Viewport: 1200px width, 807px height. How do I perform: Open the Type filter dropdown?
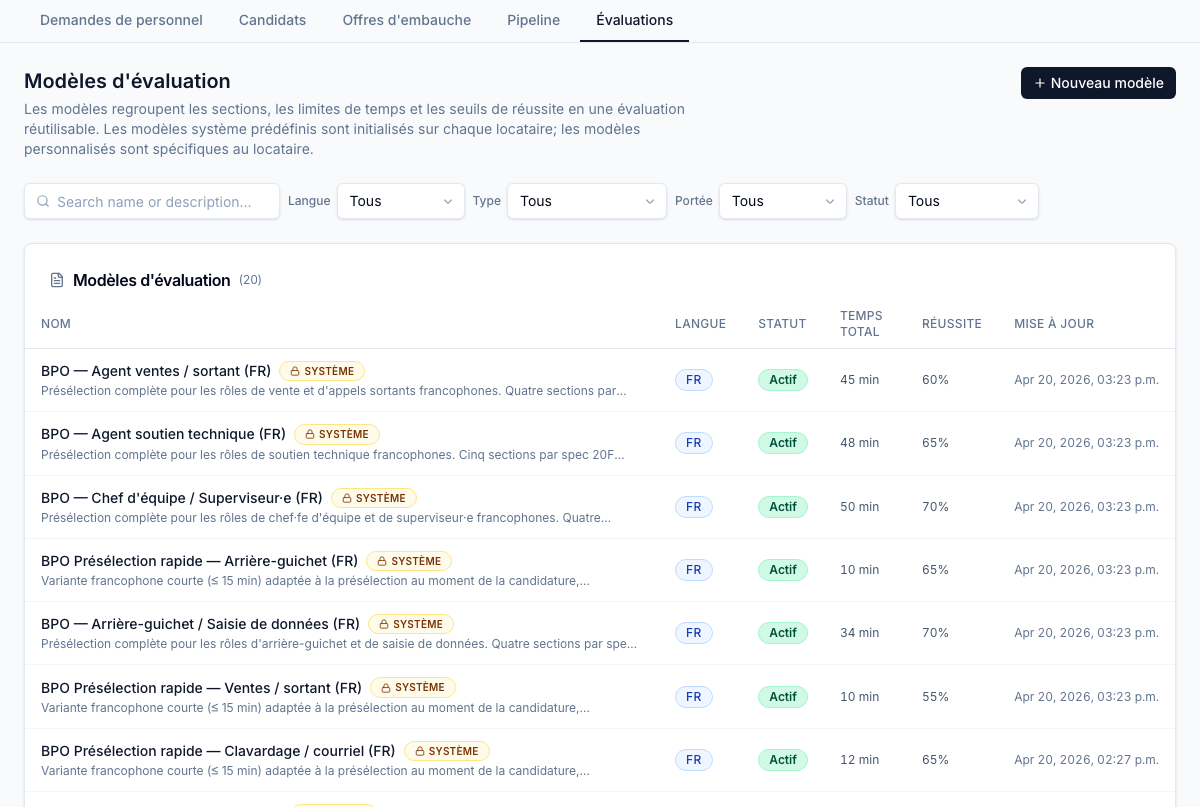tap(587, 201)
